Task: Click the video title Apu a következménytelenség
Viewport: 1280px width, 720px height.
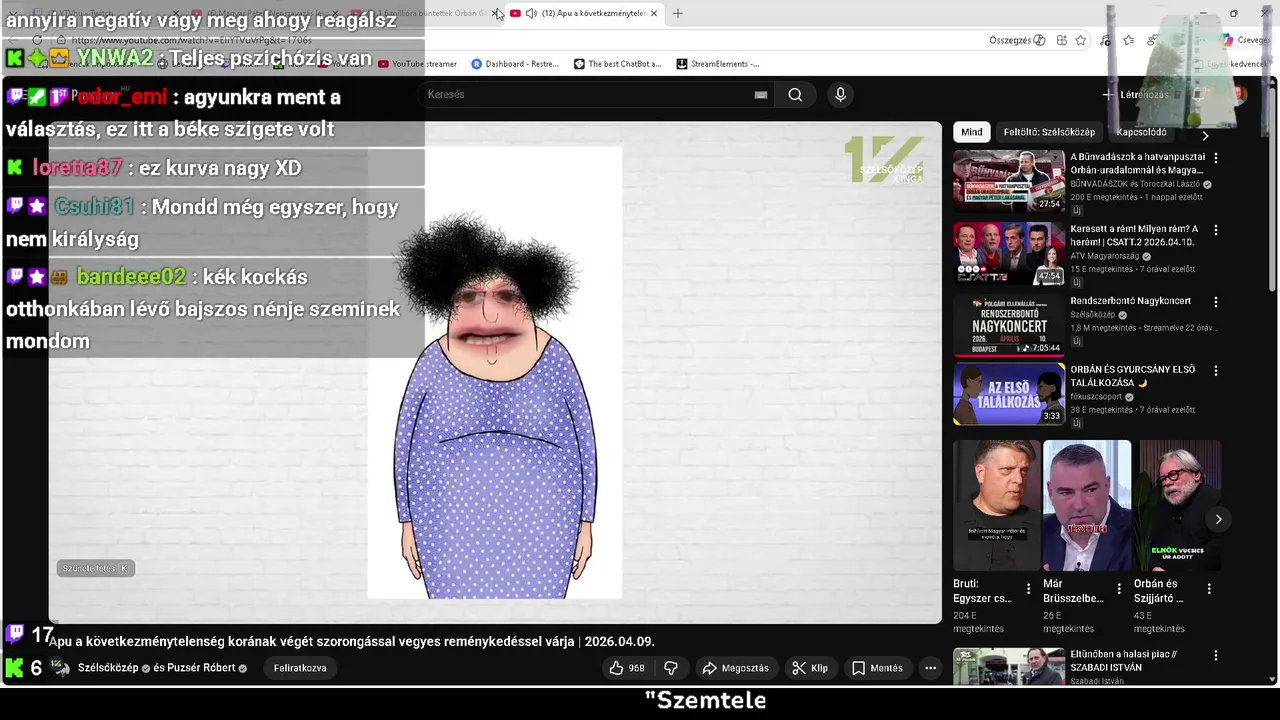Action: pos(351,641)
